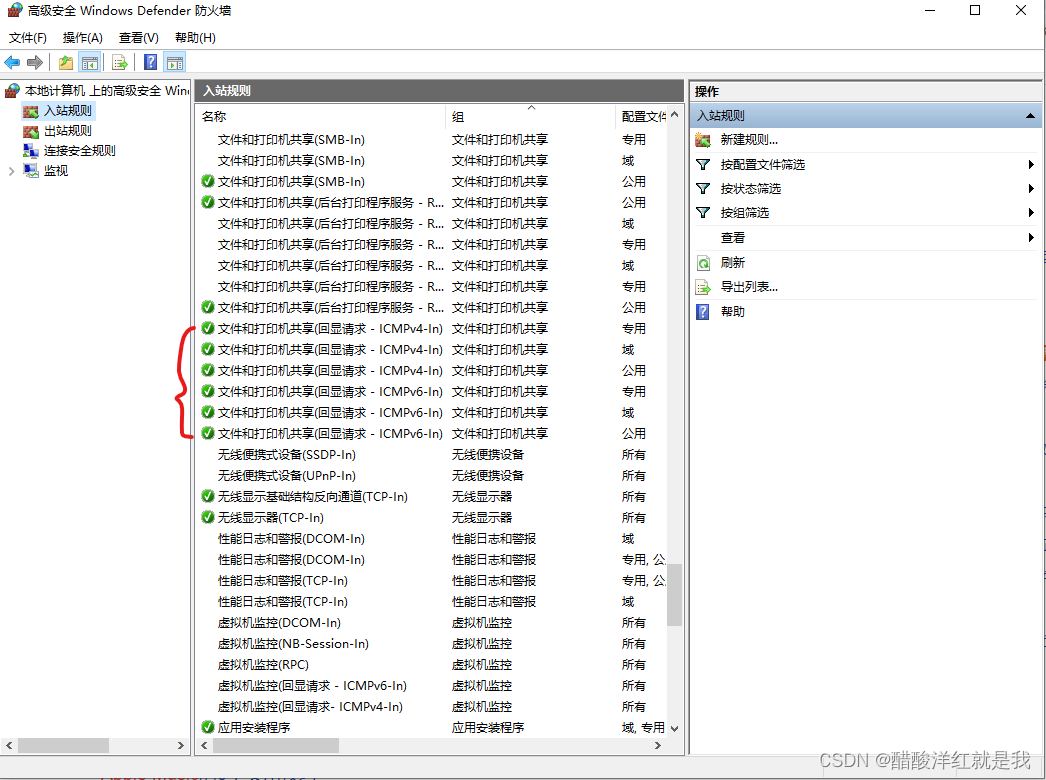Click the 按状态筛选 funnel icon
The width and height of the screenshot is (1046, 780).
(703, 189)
